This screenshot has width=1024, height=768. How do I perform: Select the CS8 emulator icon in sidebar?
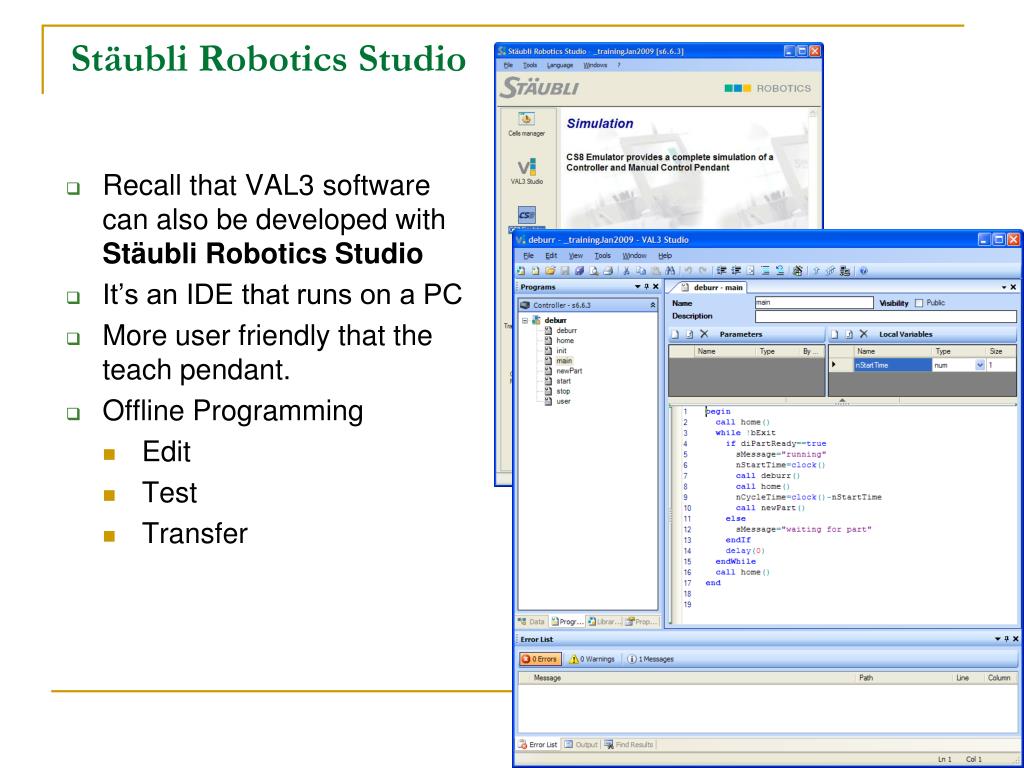(x=526, y=215)
